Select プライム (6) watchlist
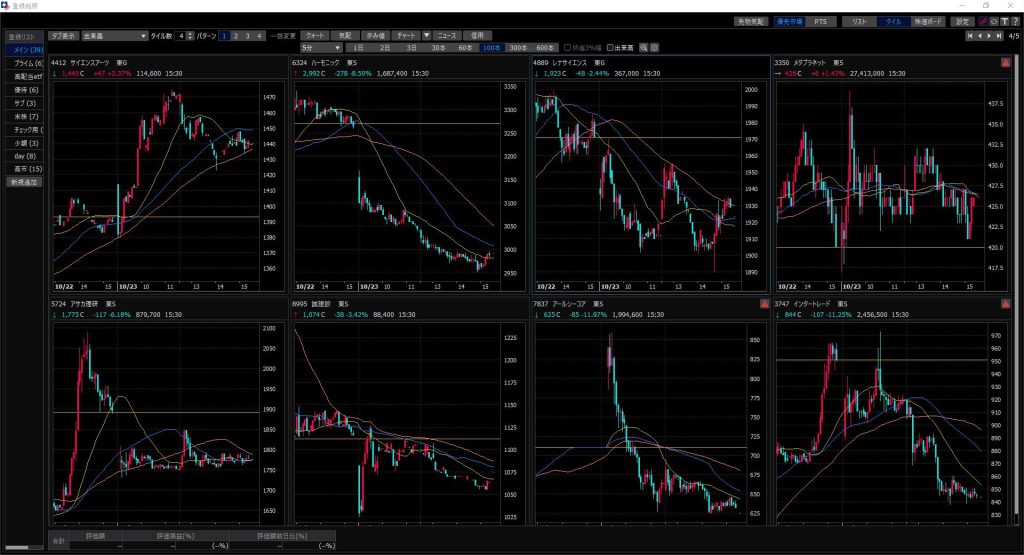The height and width of the screenshot is (555, 1024). point(23,63)
